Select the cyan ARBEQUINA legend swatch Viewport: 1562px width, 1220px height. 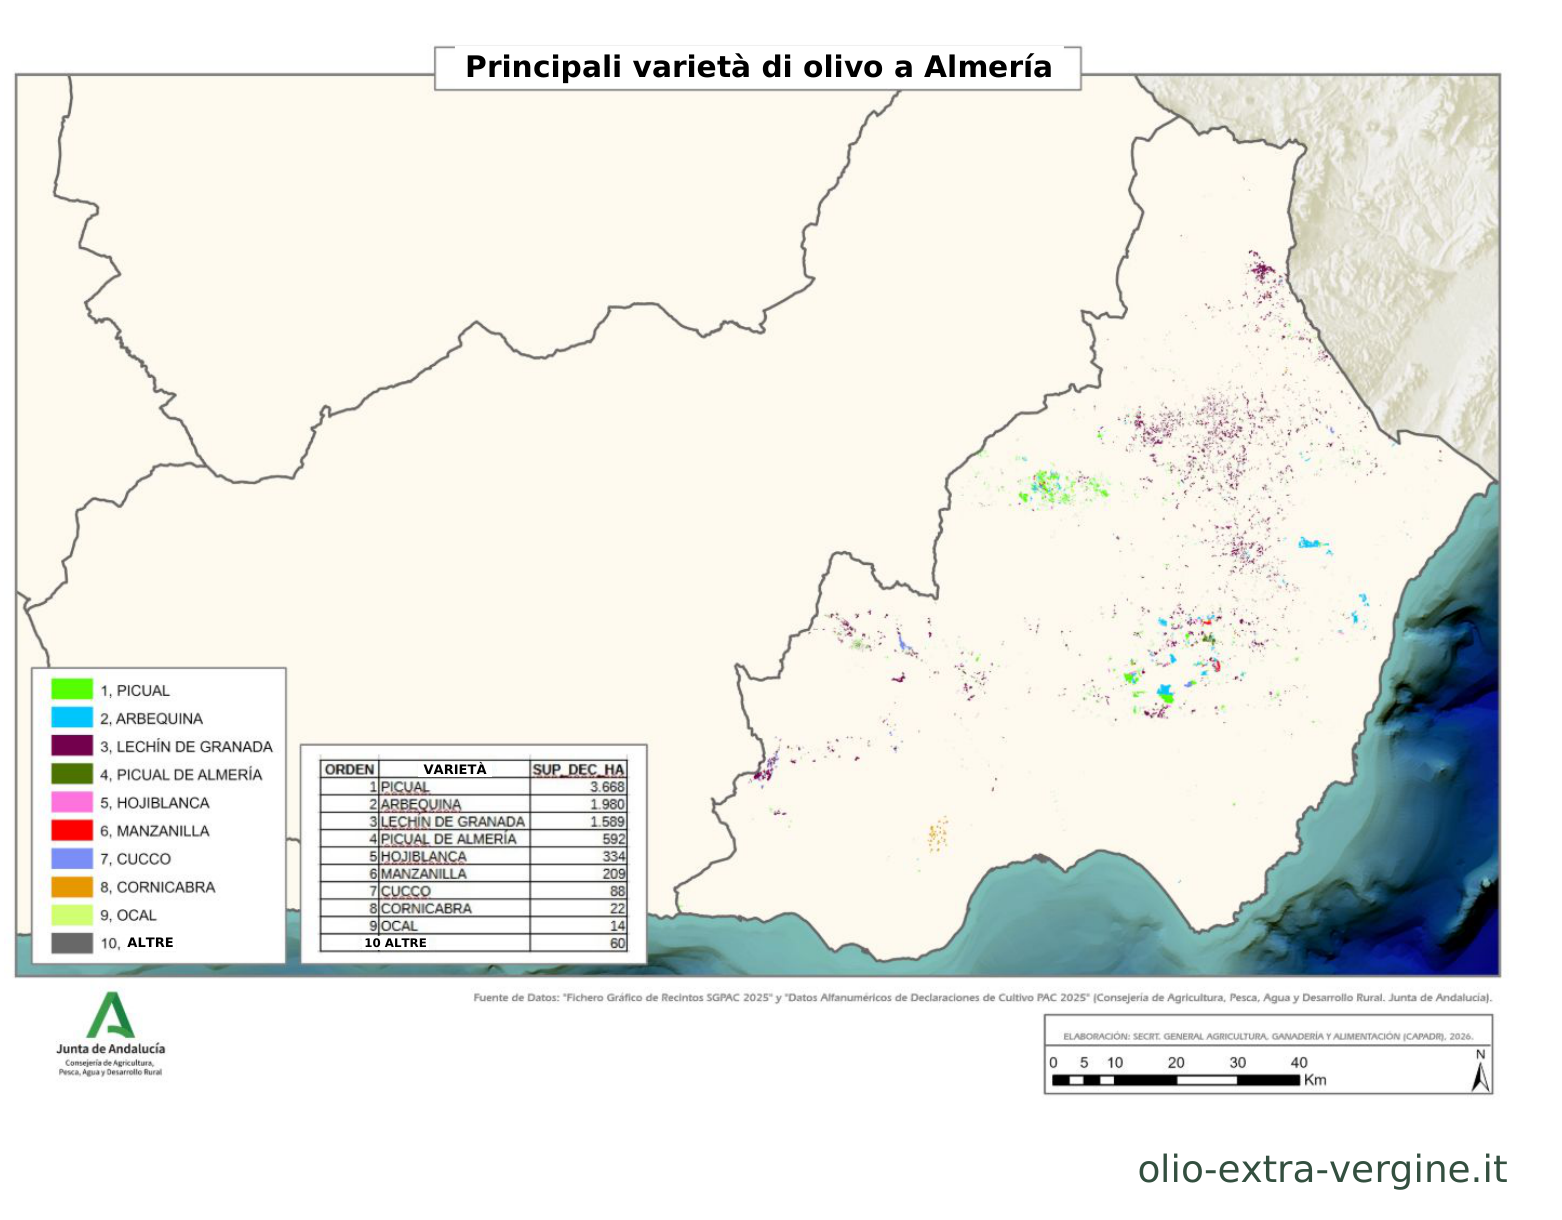pyautogui.click(x=72, y=718)
